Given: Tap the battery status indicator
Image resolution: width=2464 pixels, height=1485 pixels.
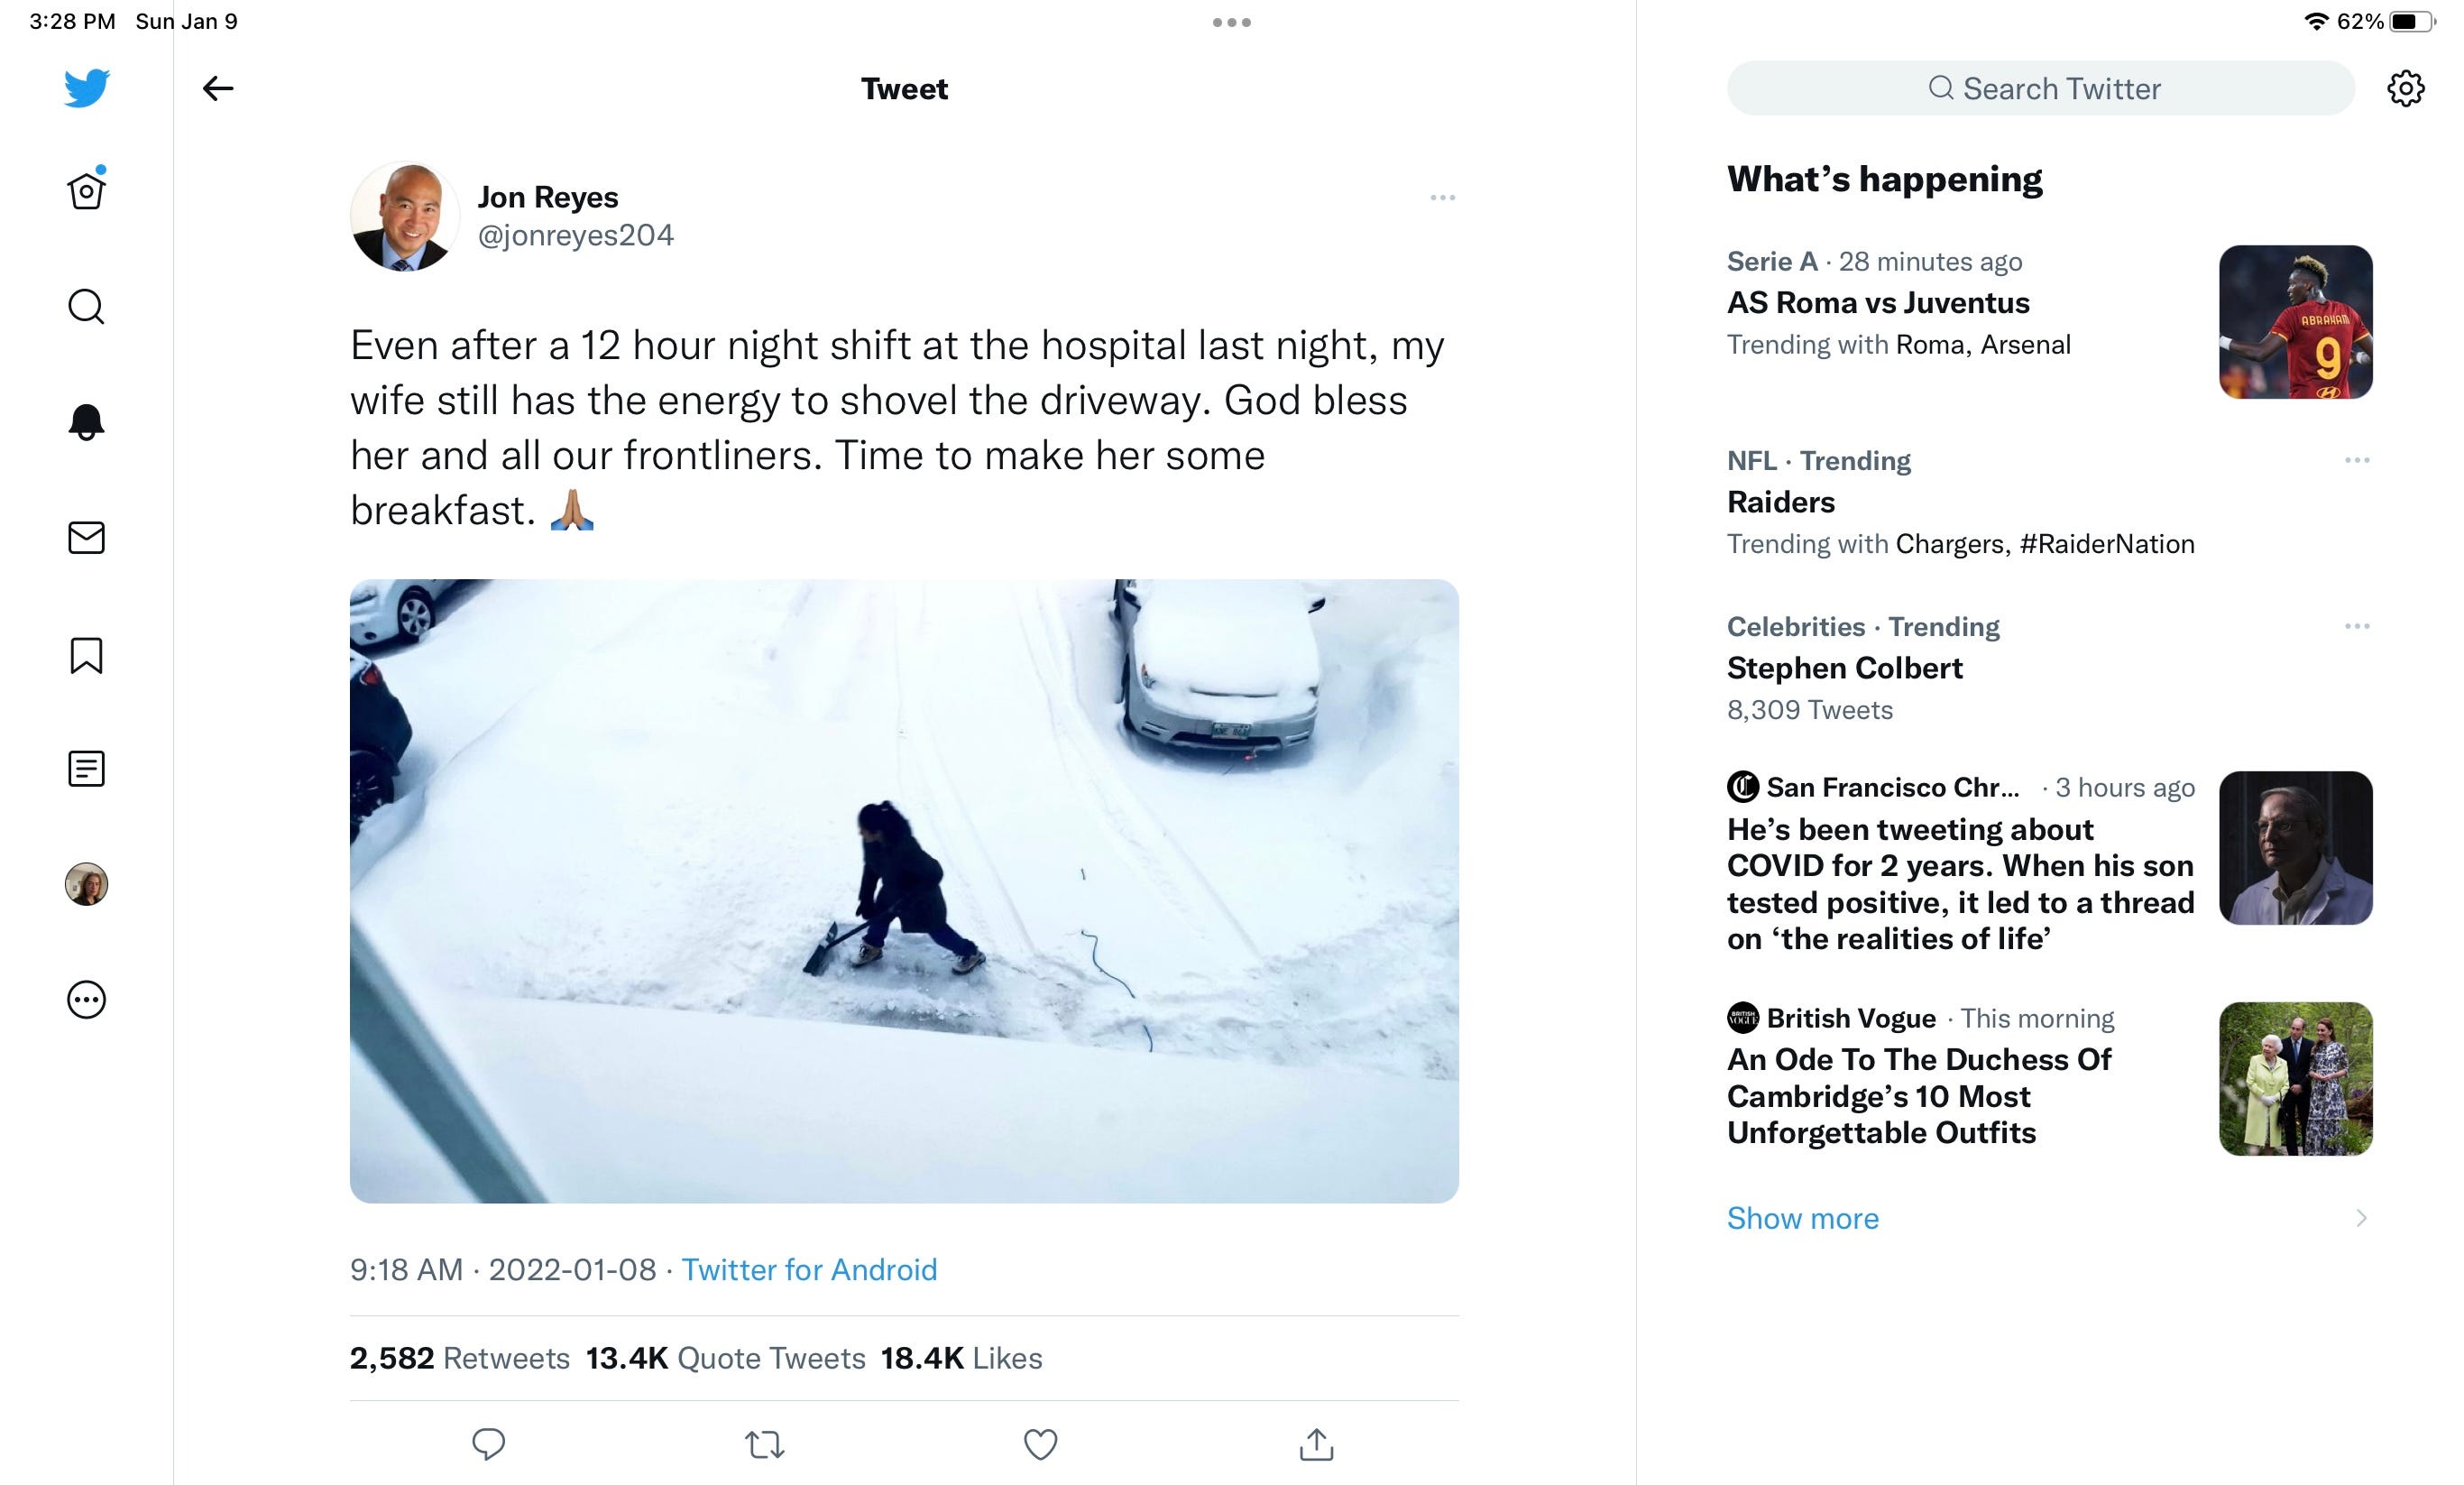Looking at the screenshot, I should click(x=2412, y=22).
